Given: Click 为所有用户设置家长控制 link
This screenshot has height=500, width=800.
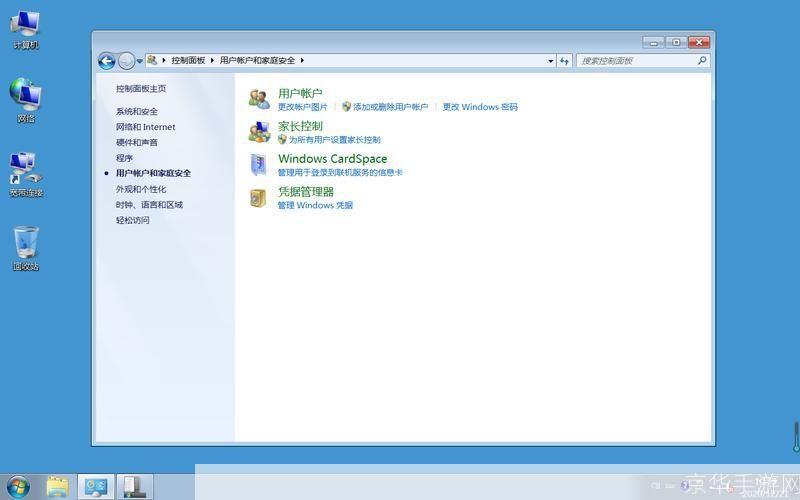Looking at the screenshot, I should click(335, 139).
